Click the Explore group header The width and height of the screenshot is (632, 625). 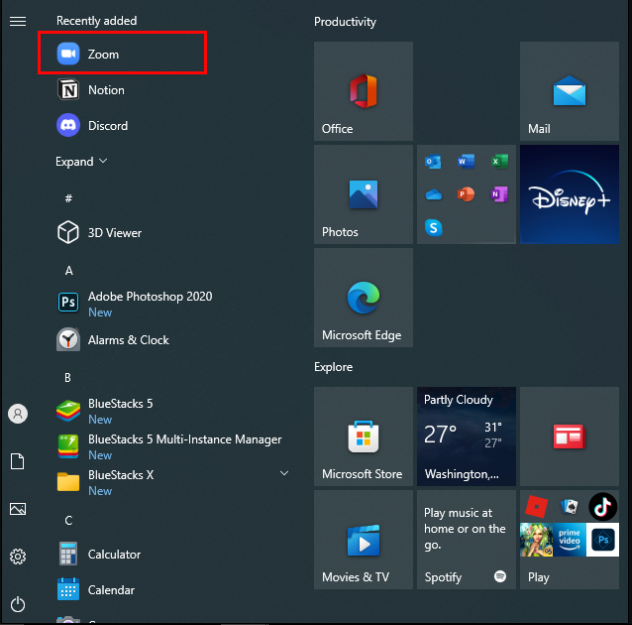[x=333, y=367]
